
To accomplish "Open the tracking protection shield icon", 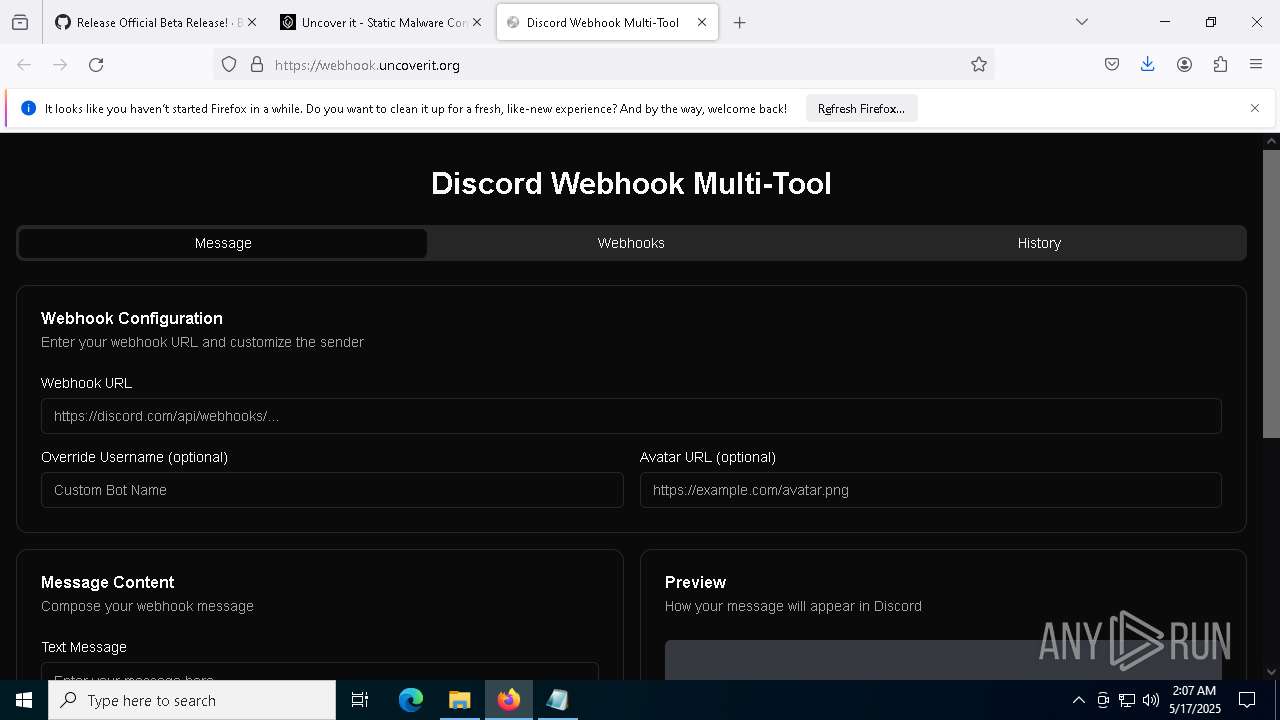I will (x=229, y=65).
